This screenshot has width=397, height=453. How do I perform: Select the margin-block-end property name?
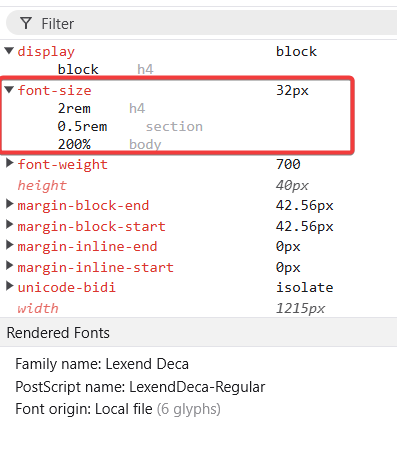point(83,205)
